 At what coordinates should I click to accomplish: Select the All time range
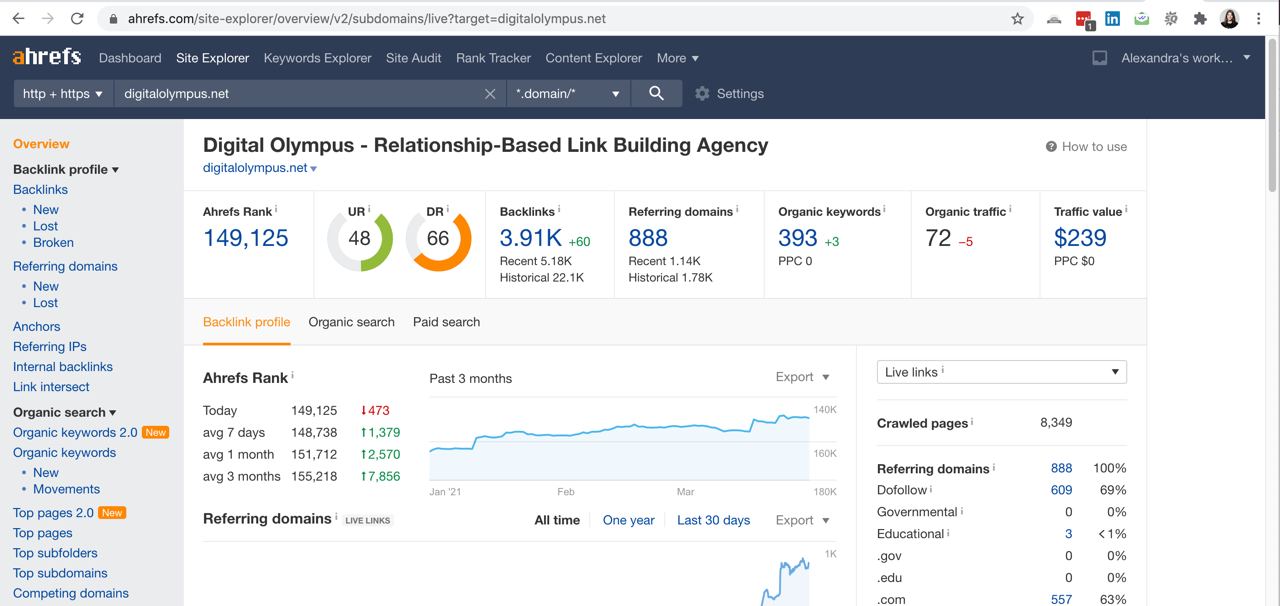coord(557,520)
